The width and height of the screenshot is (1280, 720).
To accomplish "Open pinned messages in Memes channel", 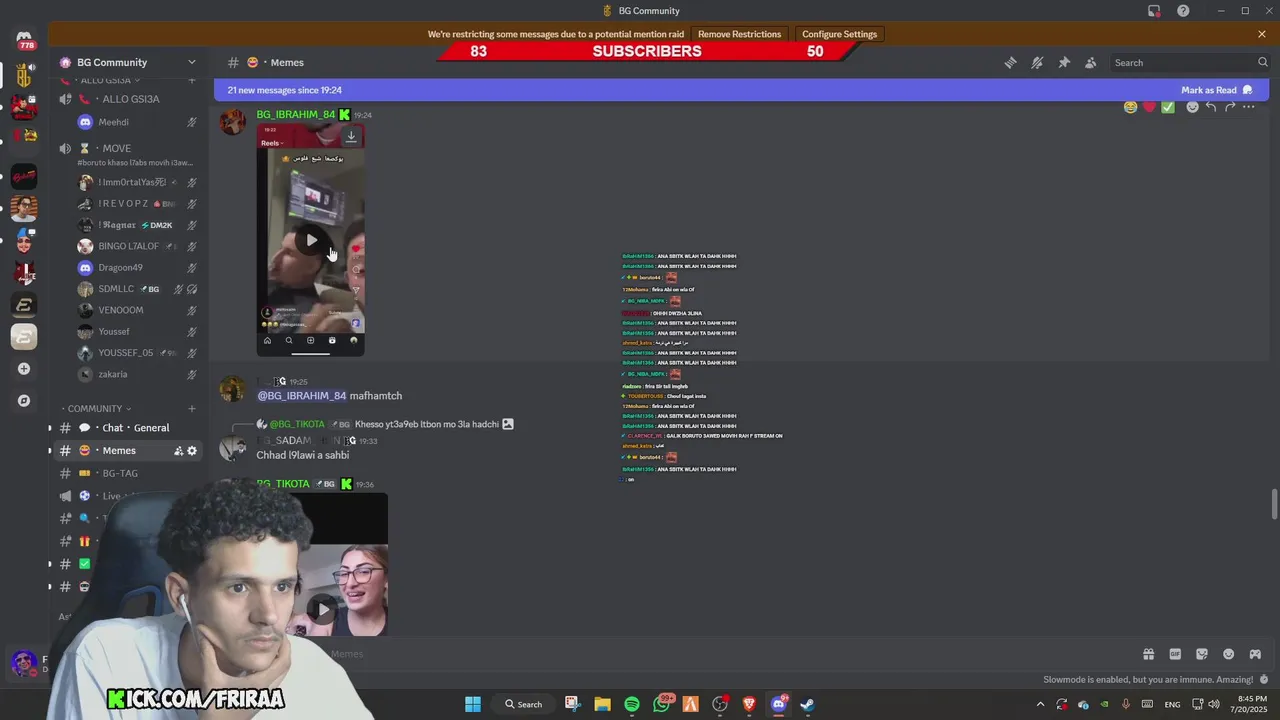I will (x=1064, y=62).
